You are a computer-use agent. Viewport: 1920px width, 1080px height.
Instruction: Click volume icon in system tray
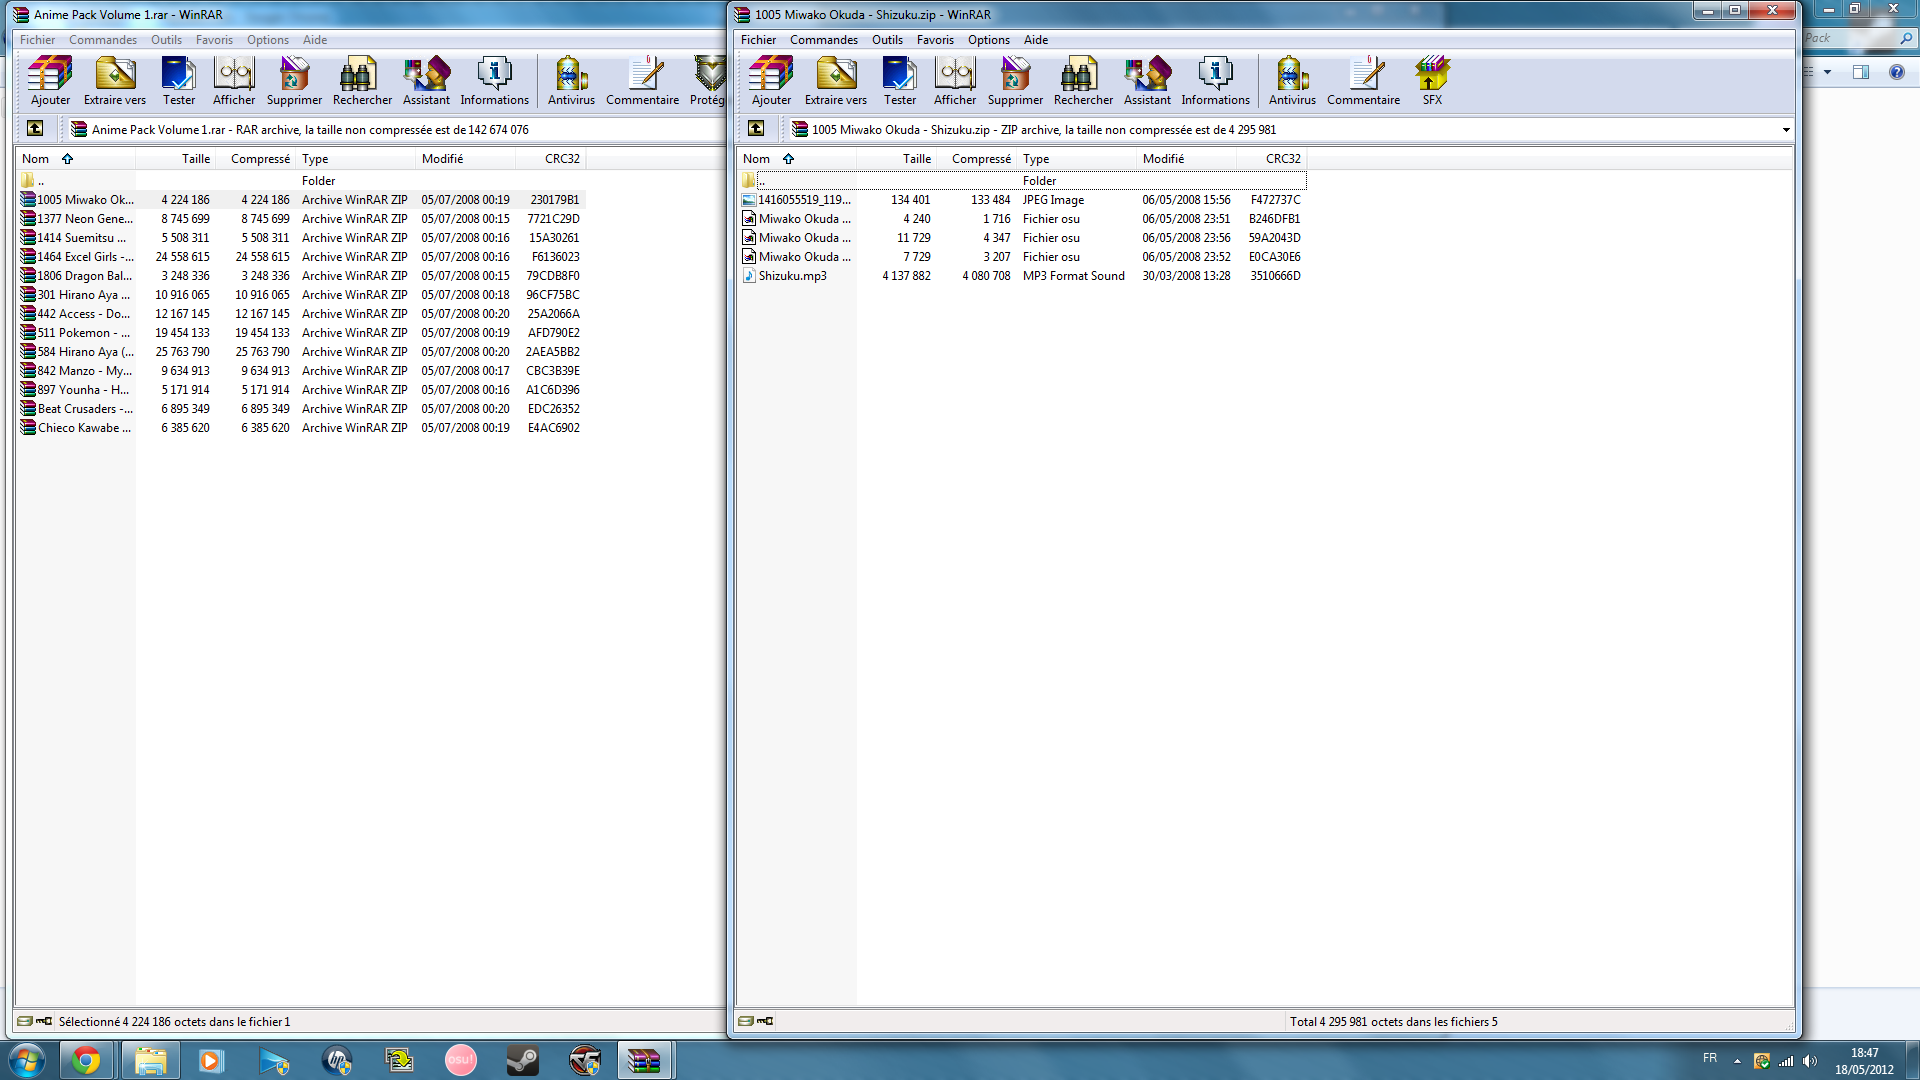click(1810, 1061)
